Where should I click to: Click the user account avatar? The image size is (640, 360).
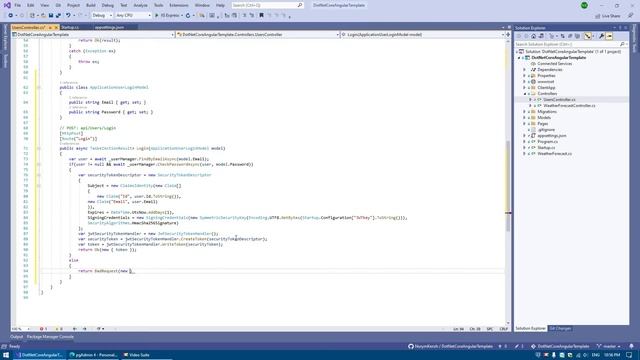coord(584,5)
